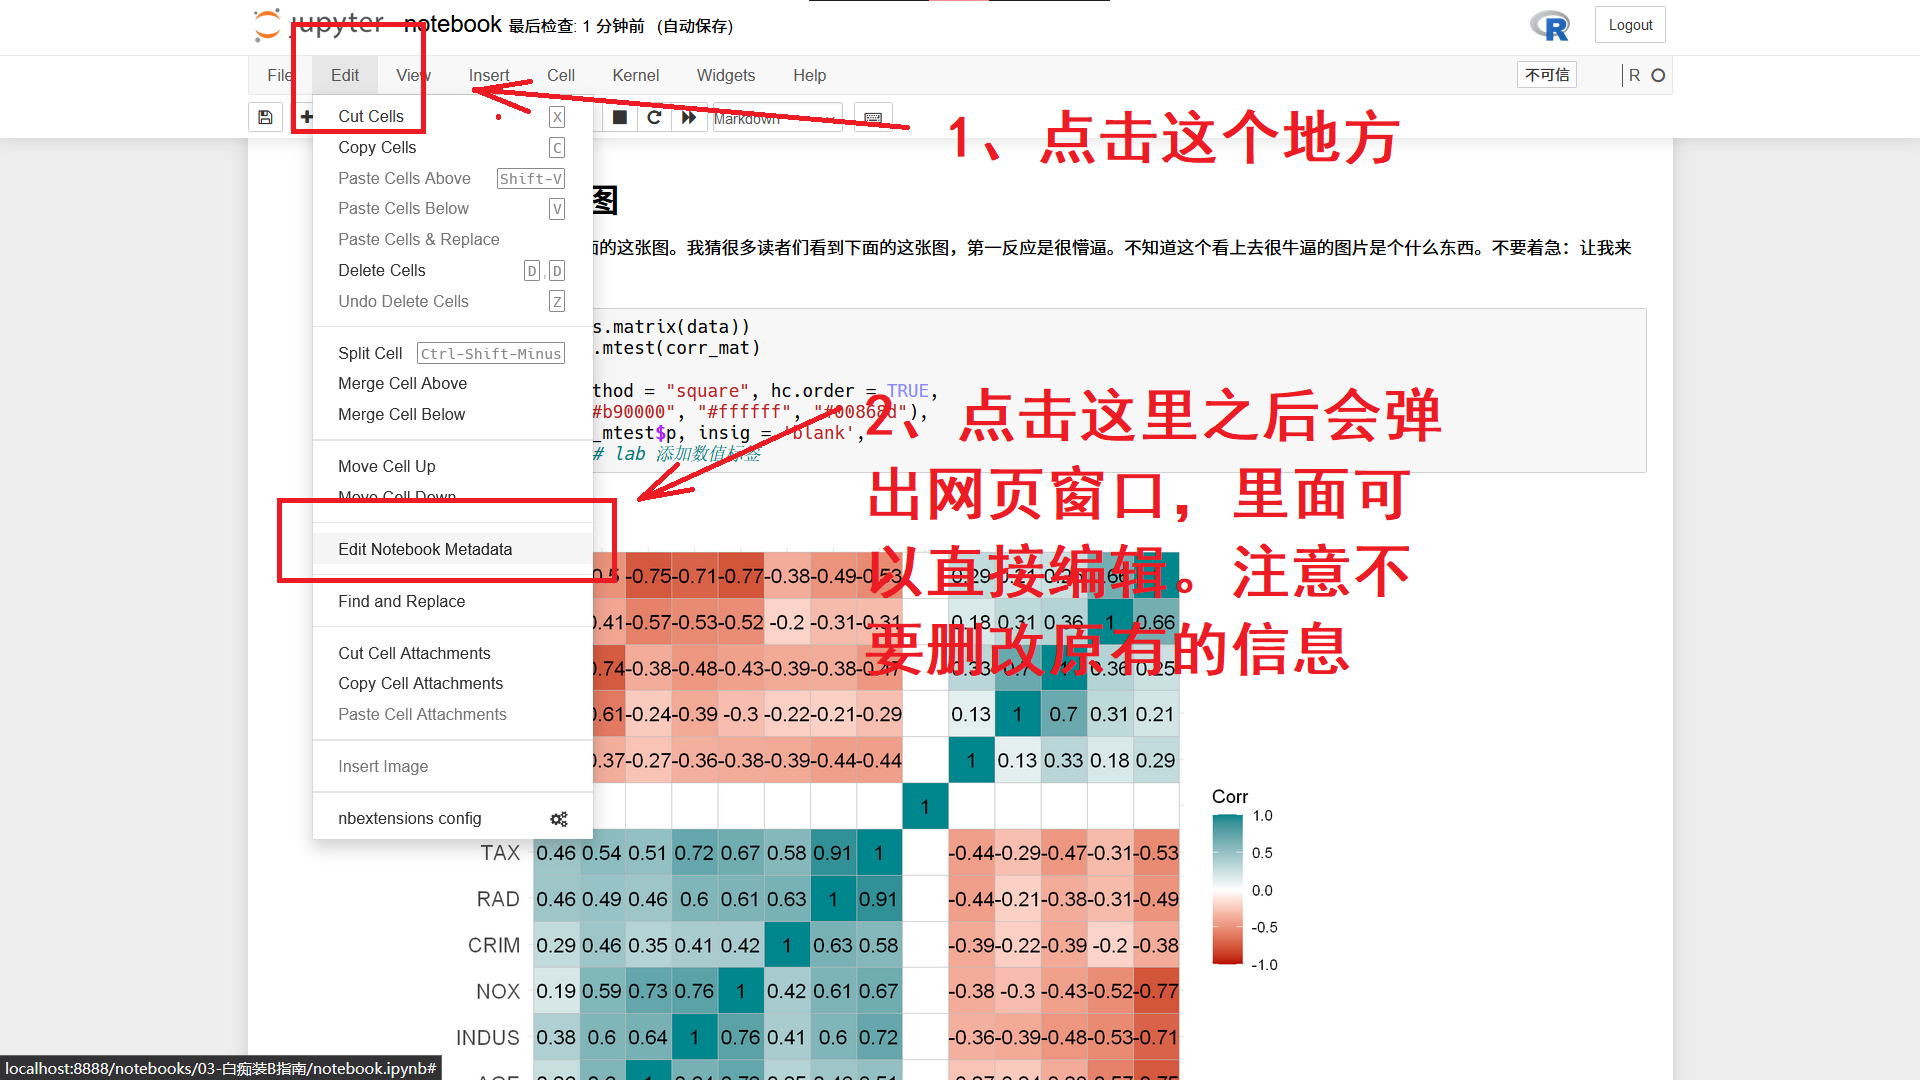
Task: Click the restart kernel icon
Action: [x=654, y=117]
